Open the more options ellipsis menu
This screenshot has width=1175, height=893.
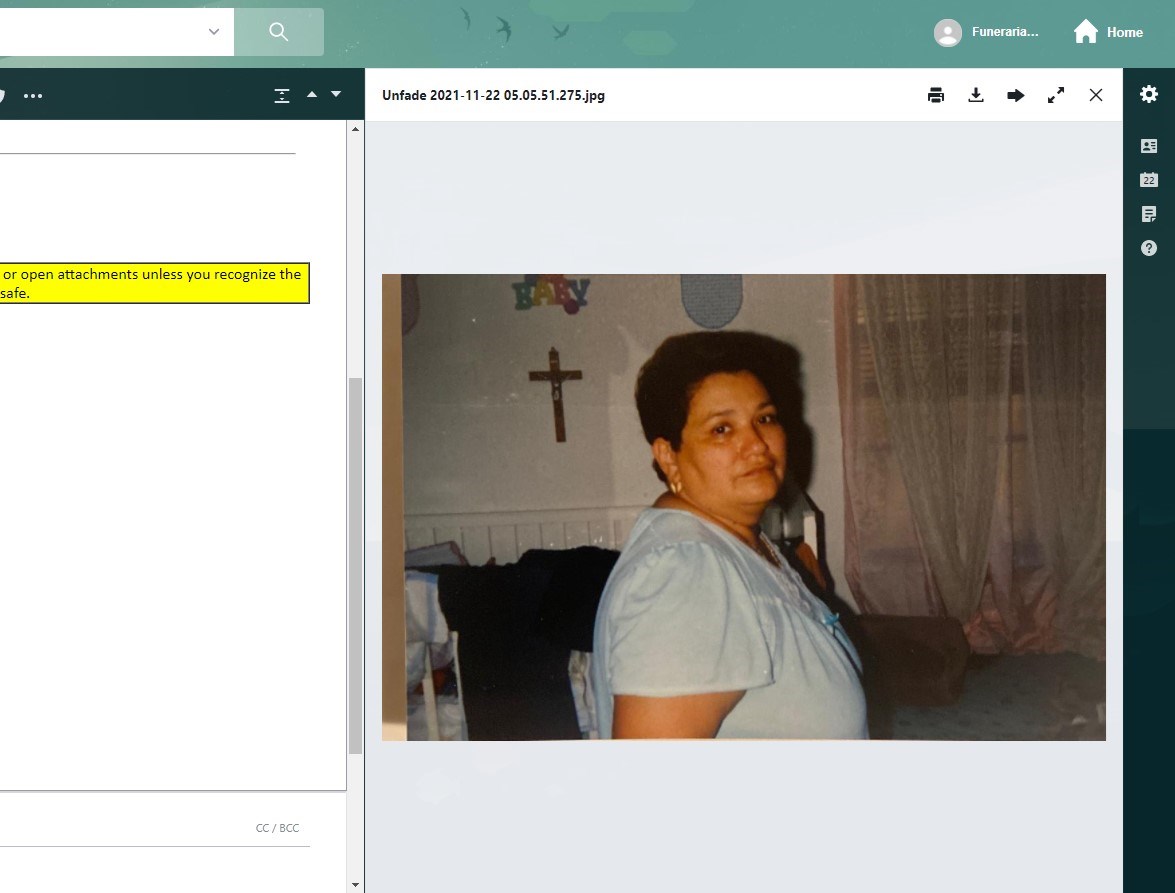tap(33, 95)
